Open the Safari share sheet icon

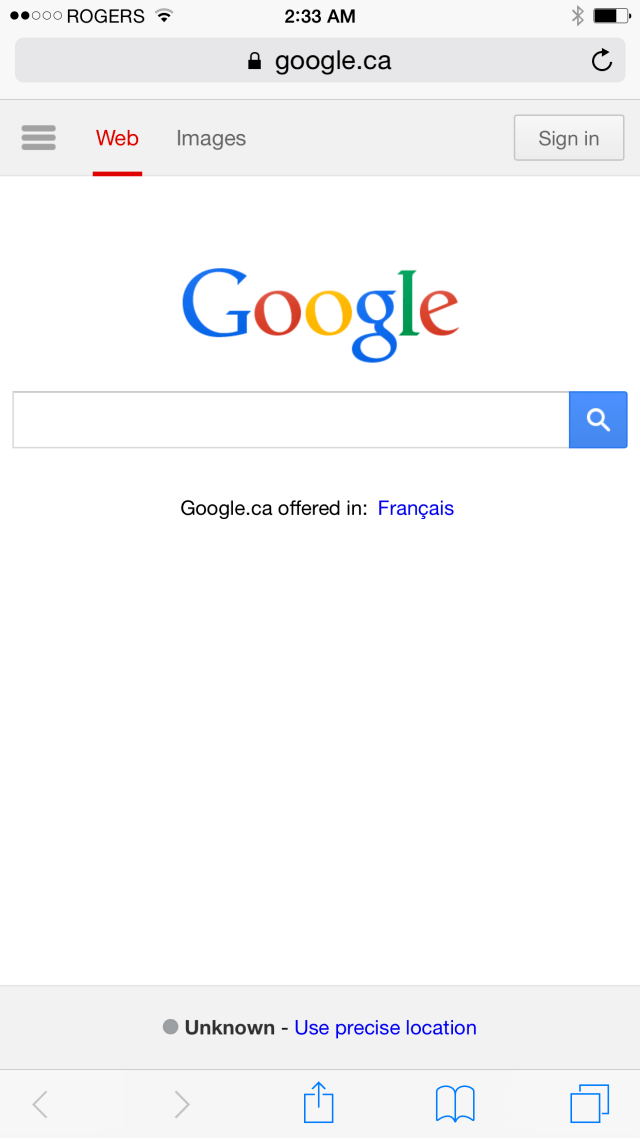click(319, 1103)
